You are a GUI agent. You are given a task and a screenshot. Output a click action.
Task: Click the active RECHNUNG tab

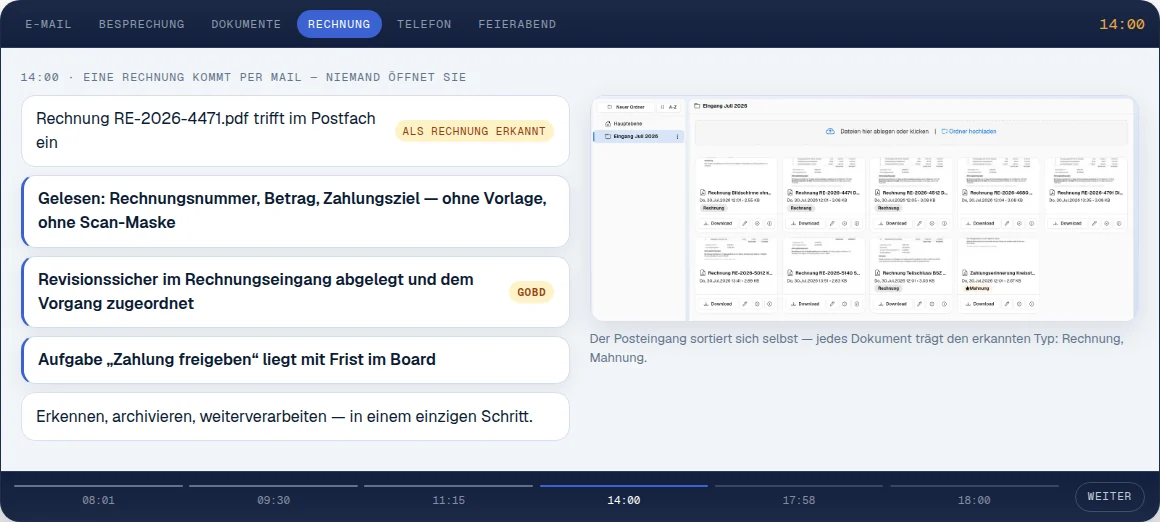tap(339, 24)
